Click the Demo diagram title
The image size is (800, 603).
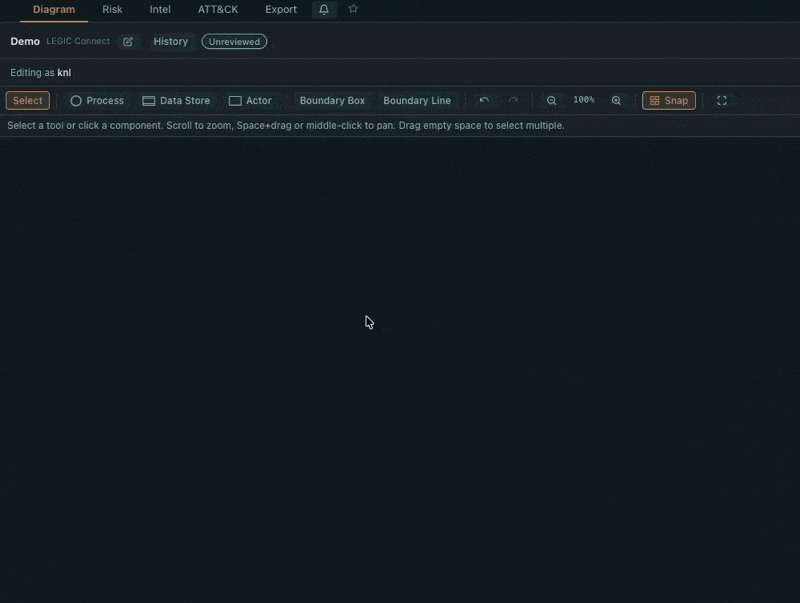coord(25,41)
